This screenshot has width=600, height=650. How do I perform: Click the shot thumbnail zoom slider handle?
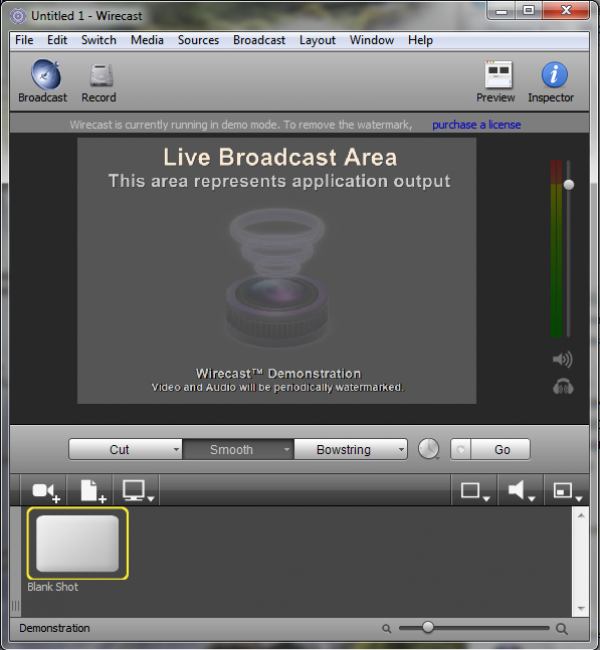(428, 627)
